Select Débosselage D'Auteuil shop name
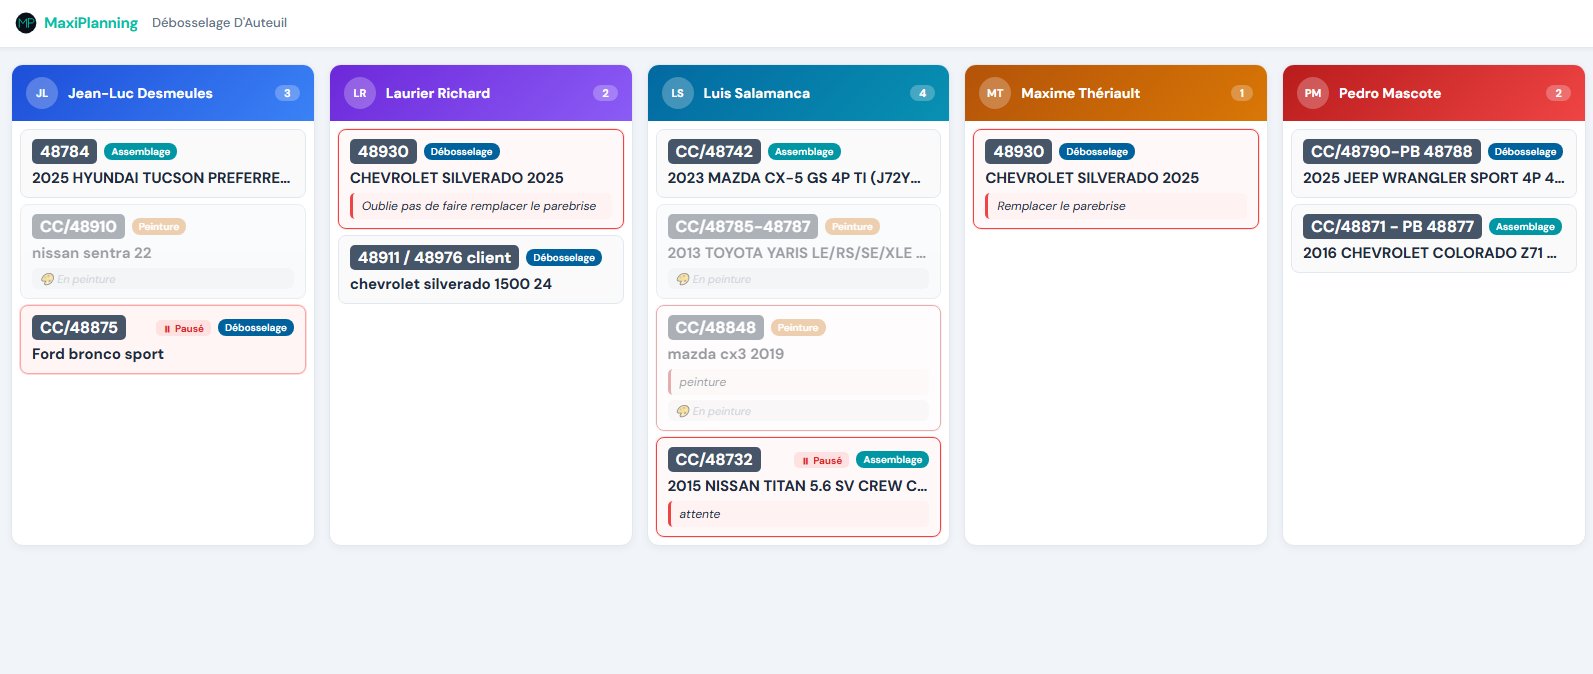 [219, 23]
